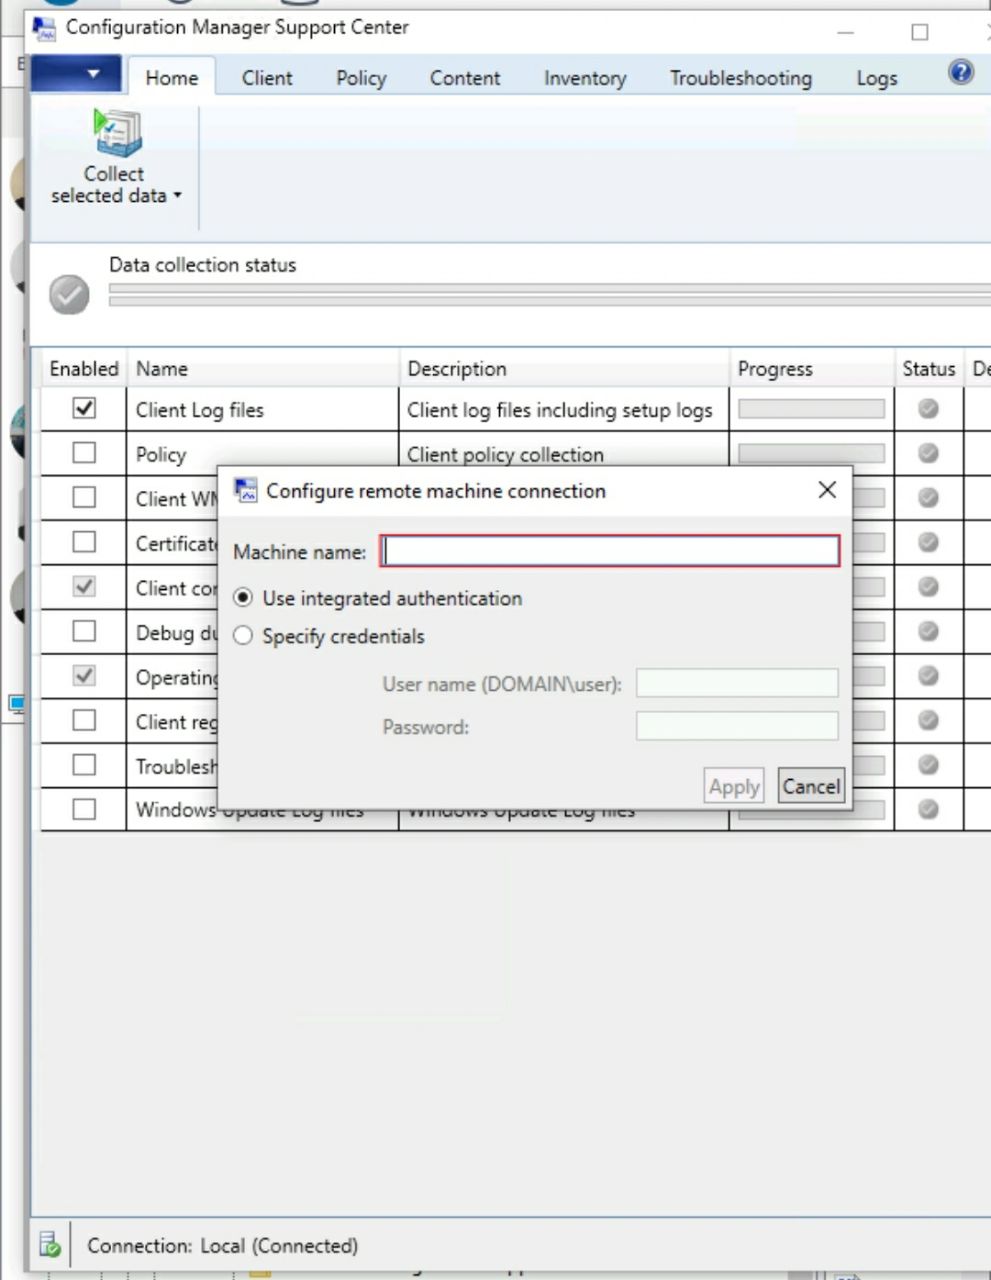Click the Data collection status check icon
Viewport: 991px width, 1280px height.
pos(69,295)
